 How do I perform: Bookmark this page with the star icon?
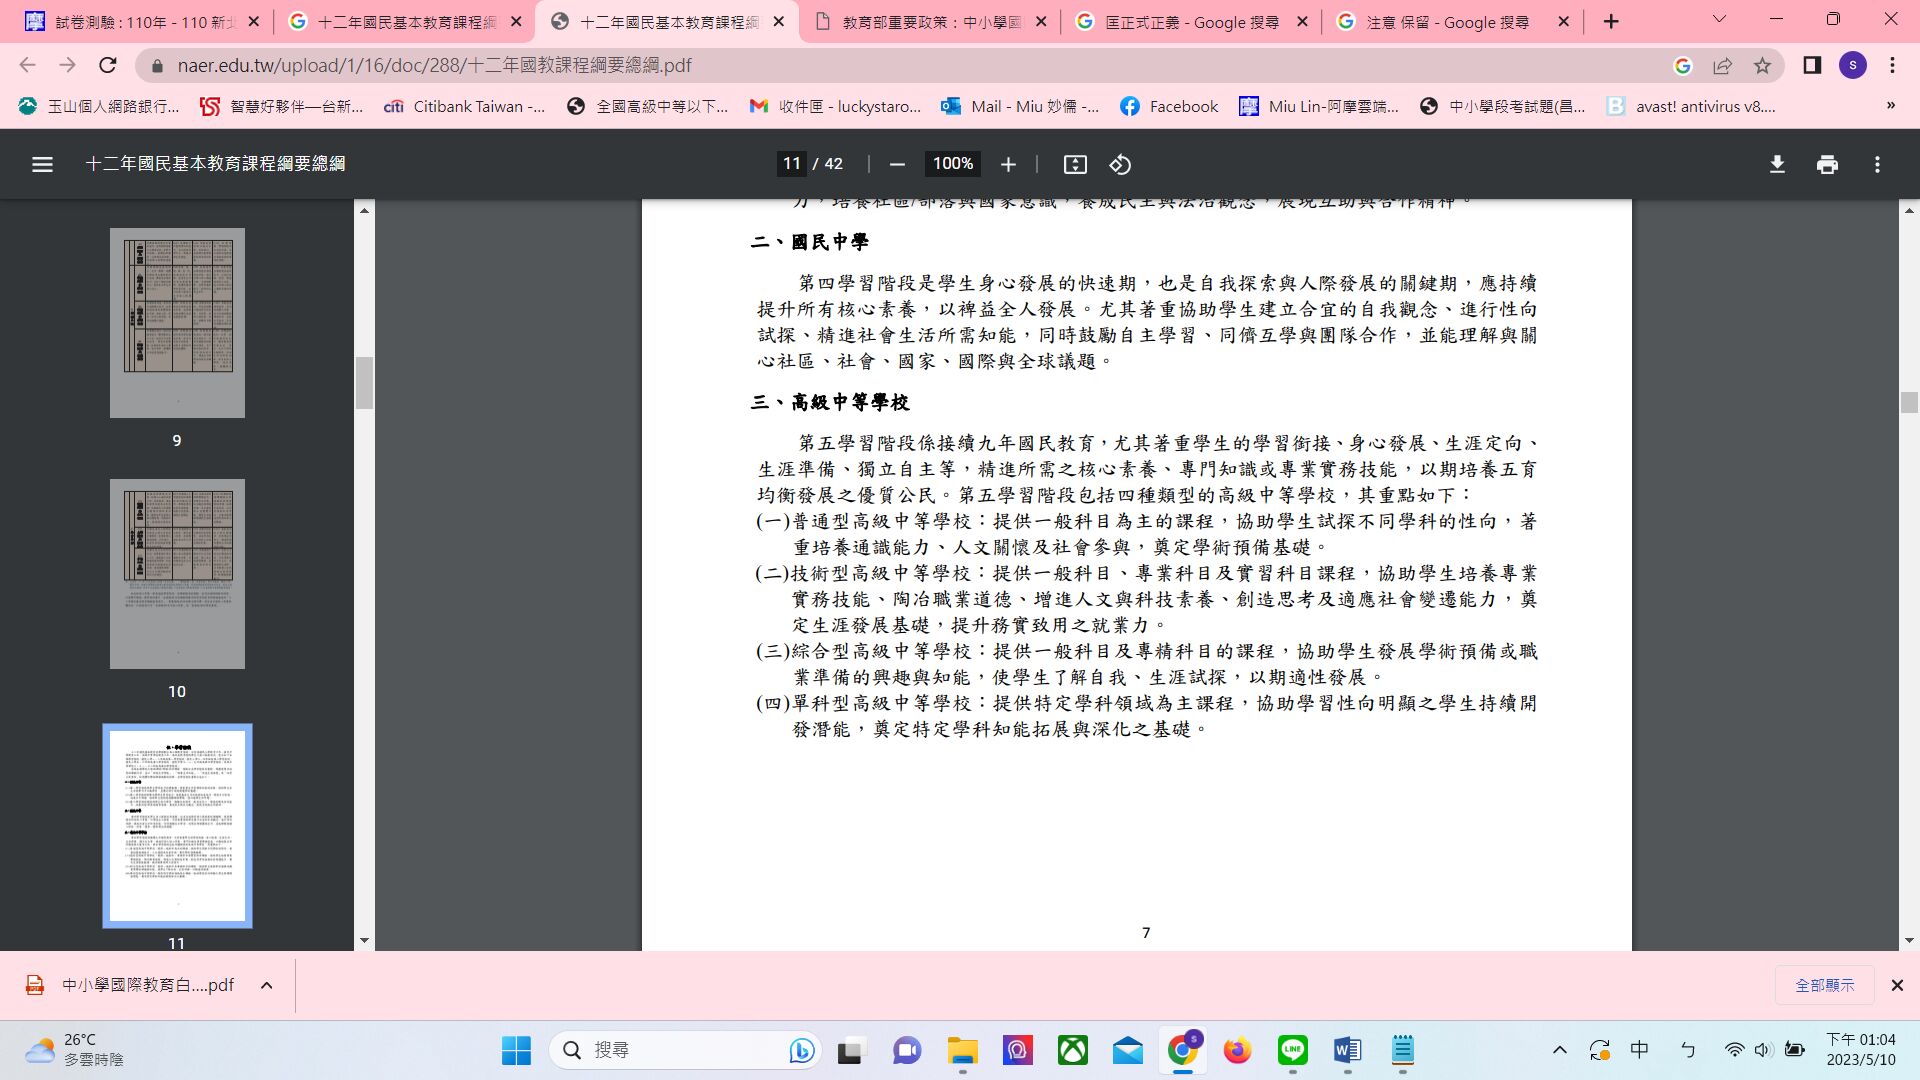1762,65
